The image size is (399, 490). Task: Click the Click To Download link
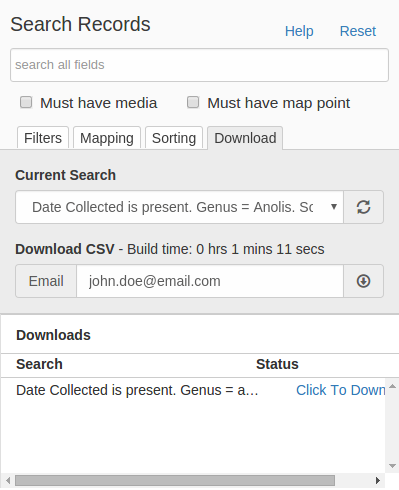341,390
